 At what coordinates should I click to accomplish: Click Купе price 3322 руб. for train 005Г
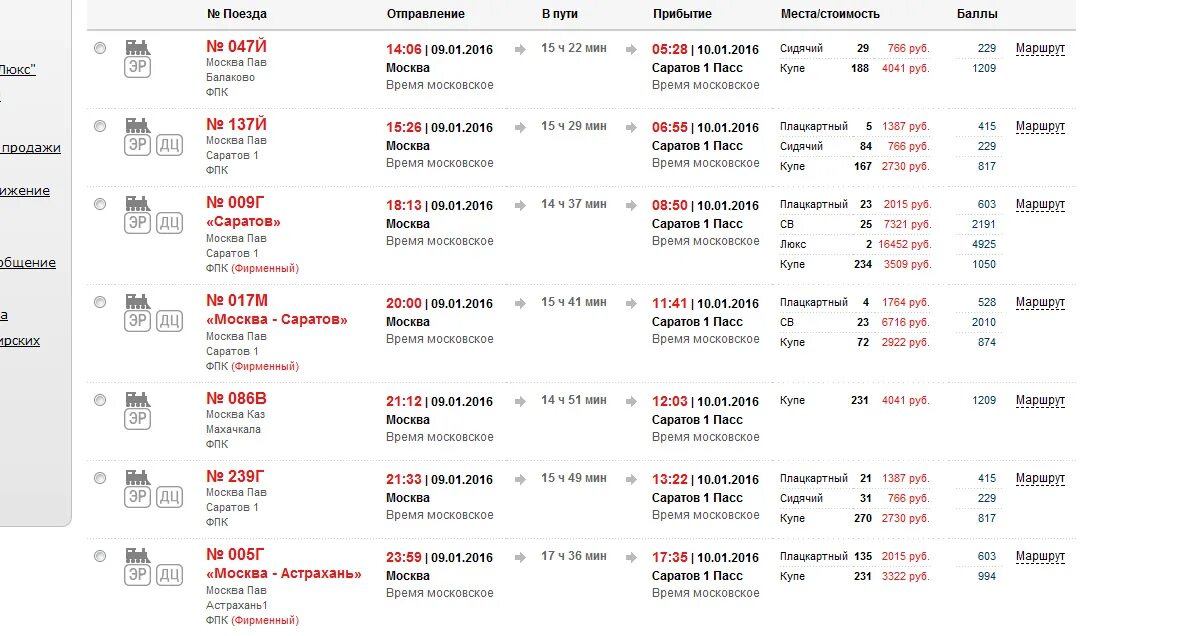click(x=906, y=576)
